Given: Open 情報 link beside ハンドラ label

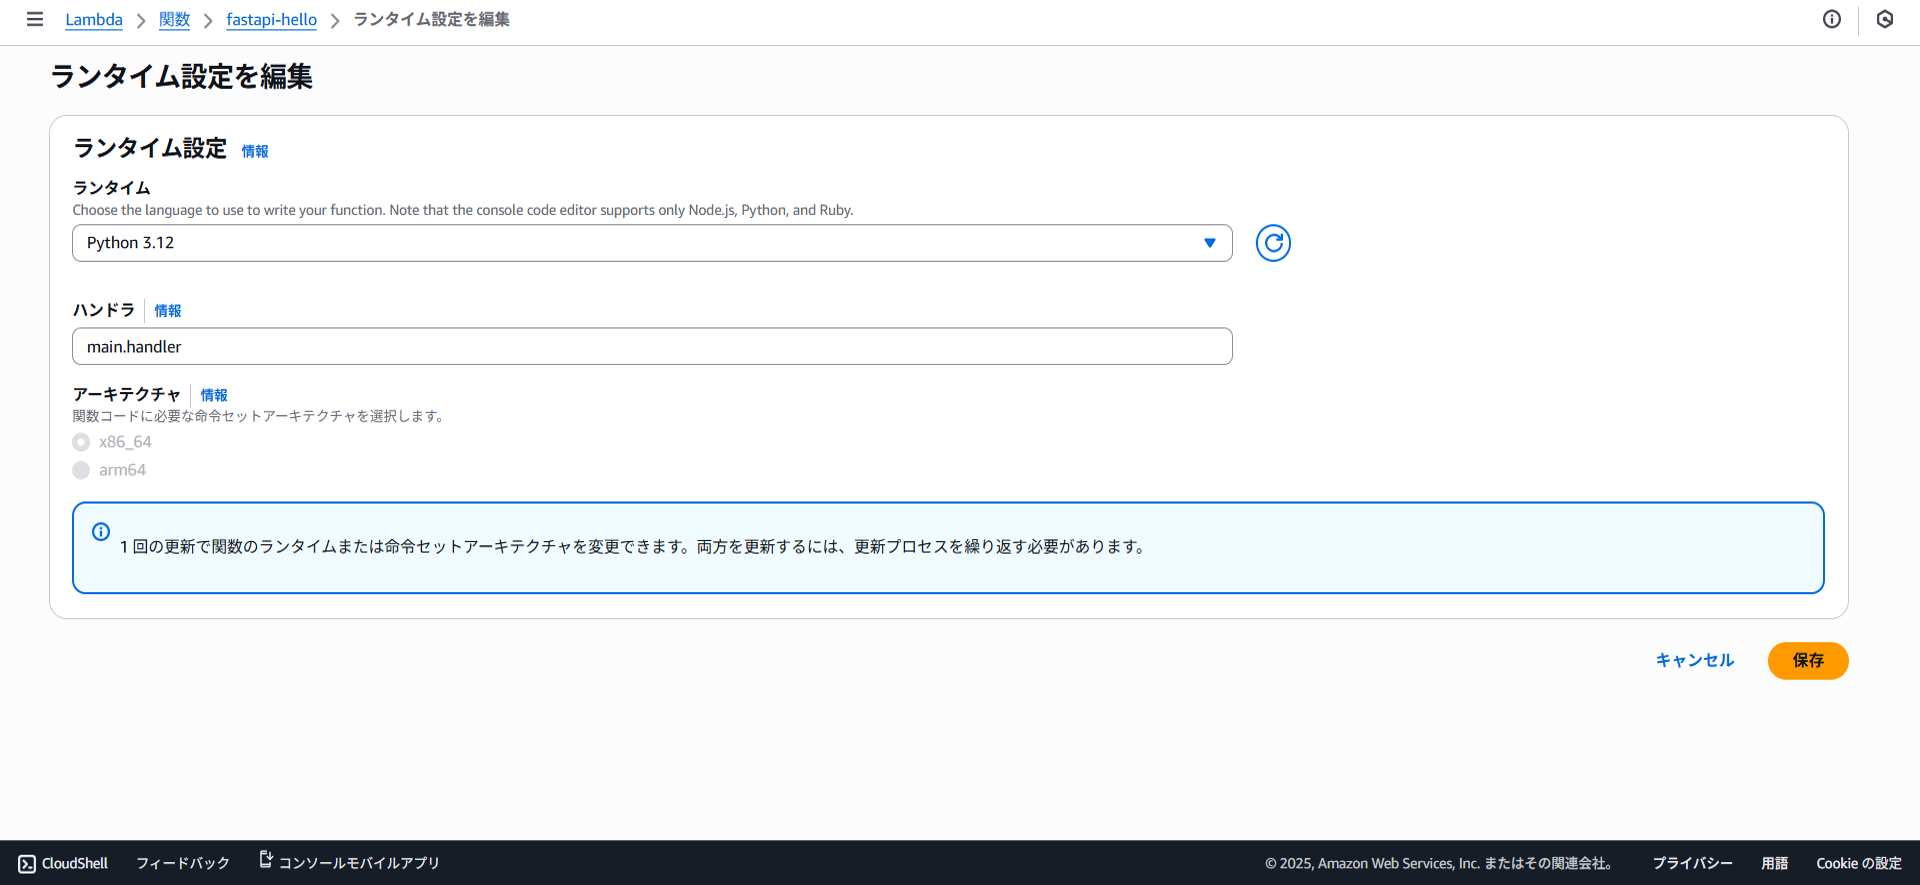Looking at the screenshot, I should (x=168, y=311).
